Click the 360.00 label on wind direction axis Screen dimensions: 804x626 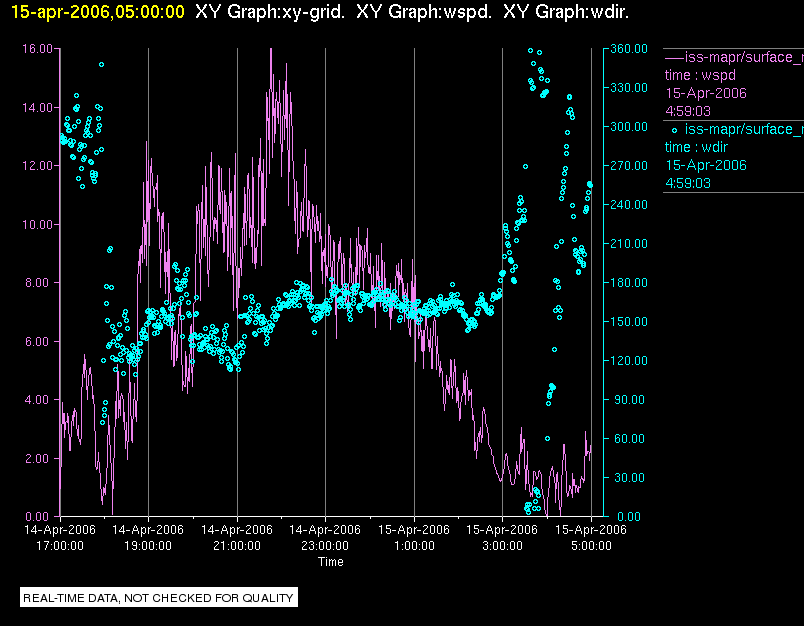click(629, 49)
